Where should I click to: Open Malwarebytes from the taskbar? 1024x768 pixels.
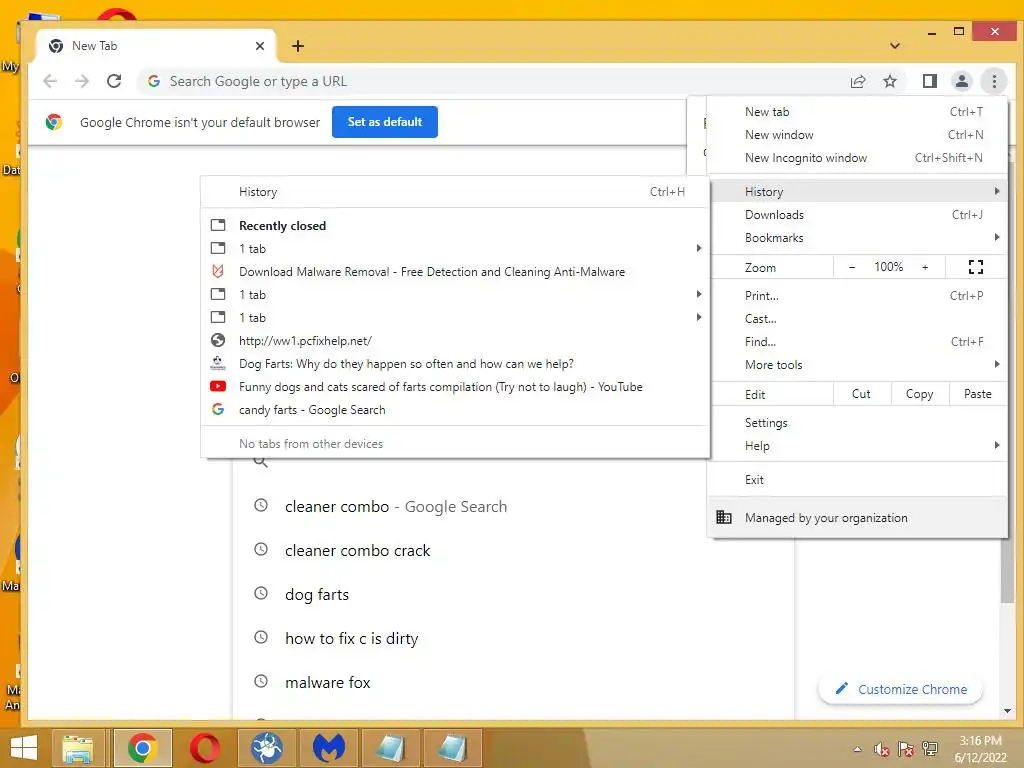coord(328,748)
